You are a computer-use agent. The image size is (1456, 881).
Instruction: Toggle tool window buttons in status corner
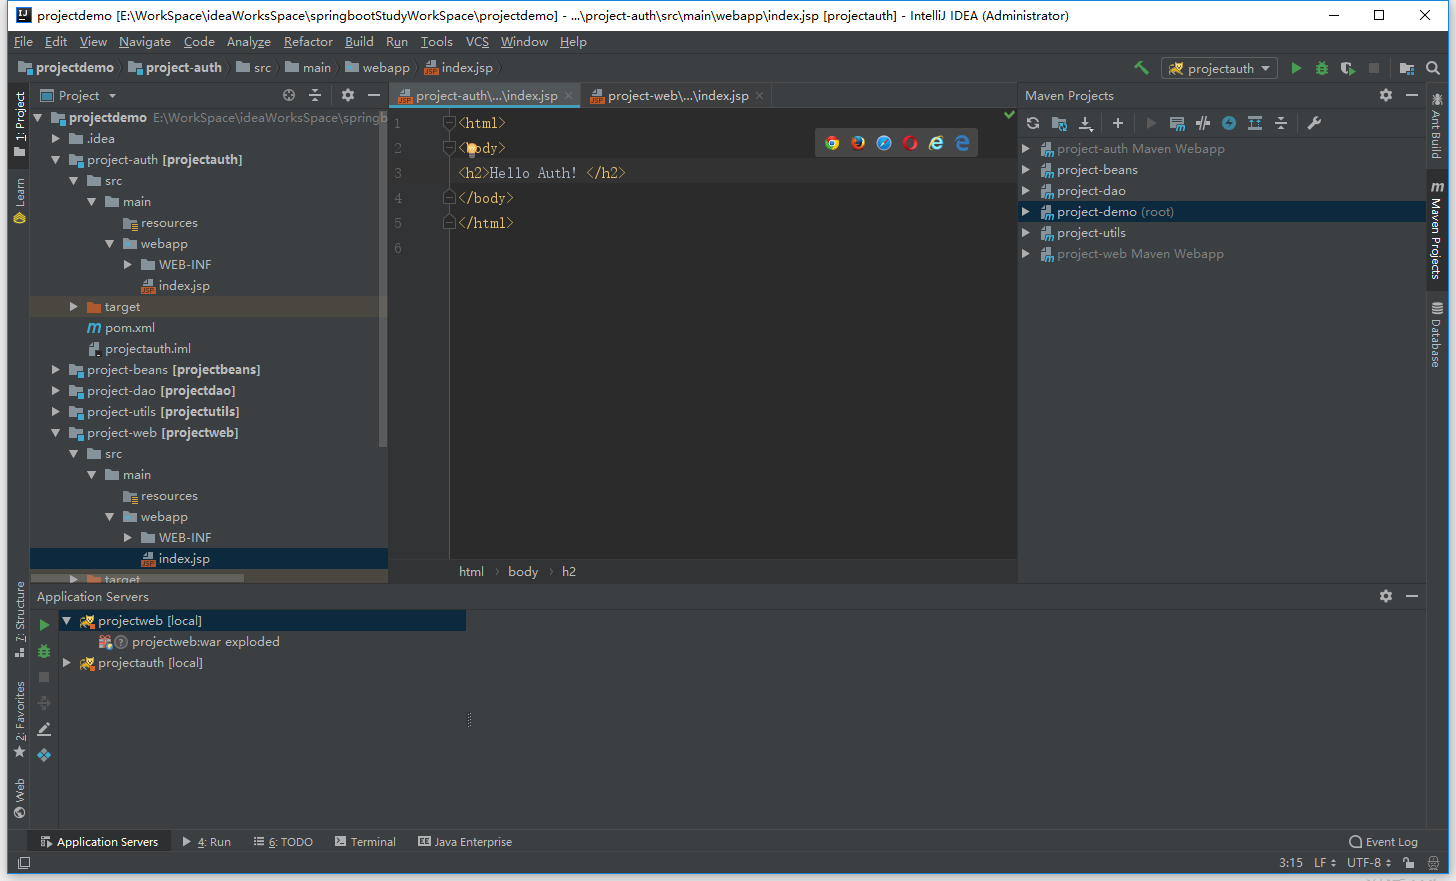[x=24, y=863]
